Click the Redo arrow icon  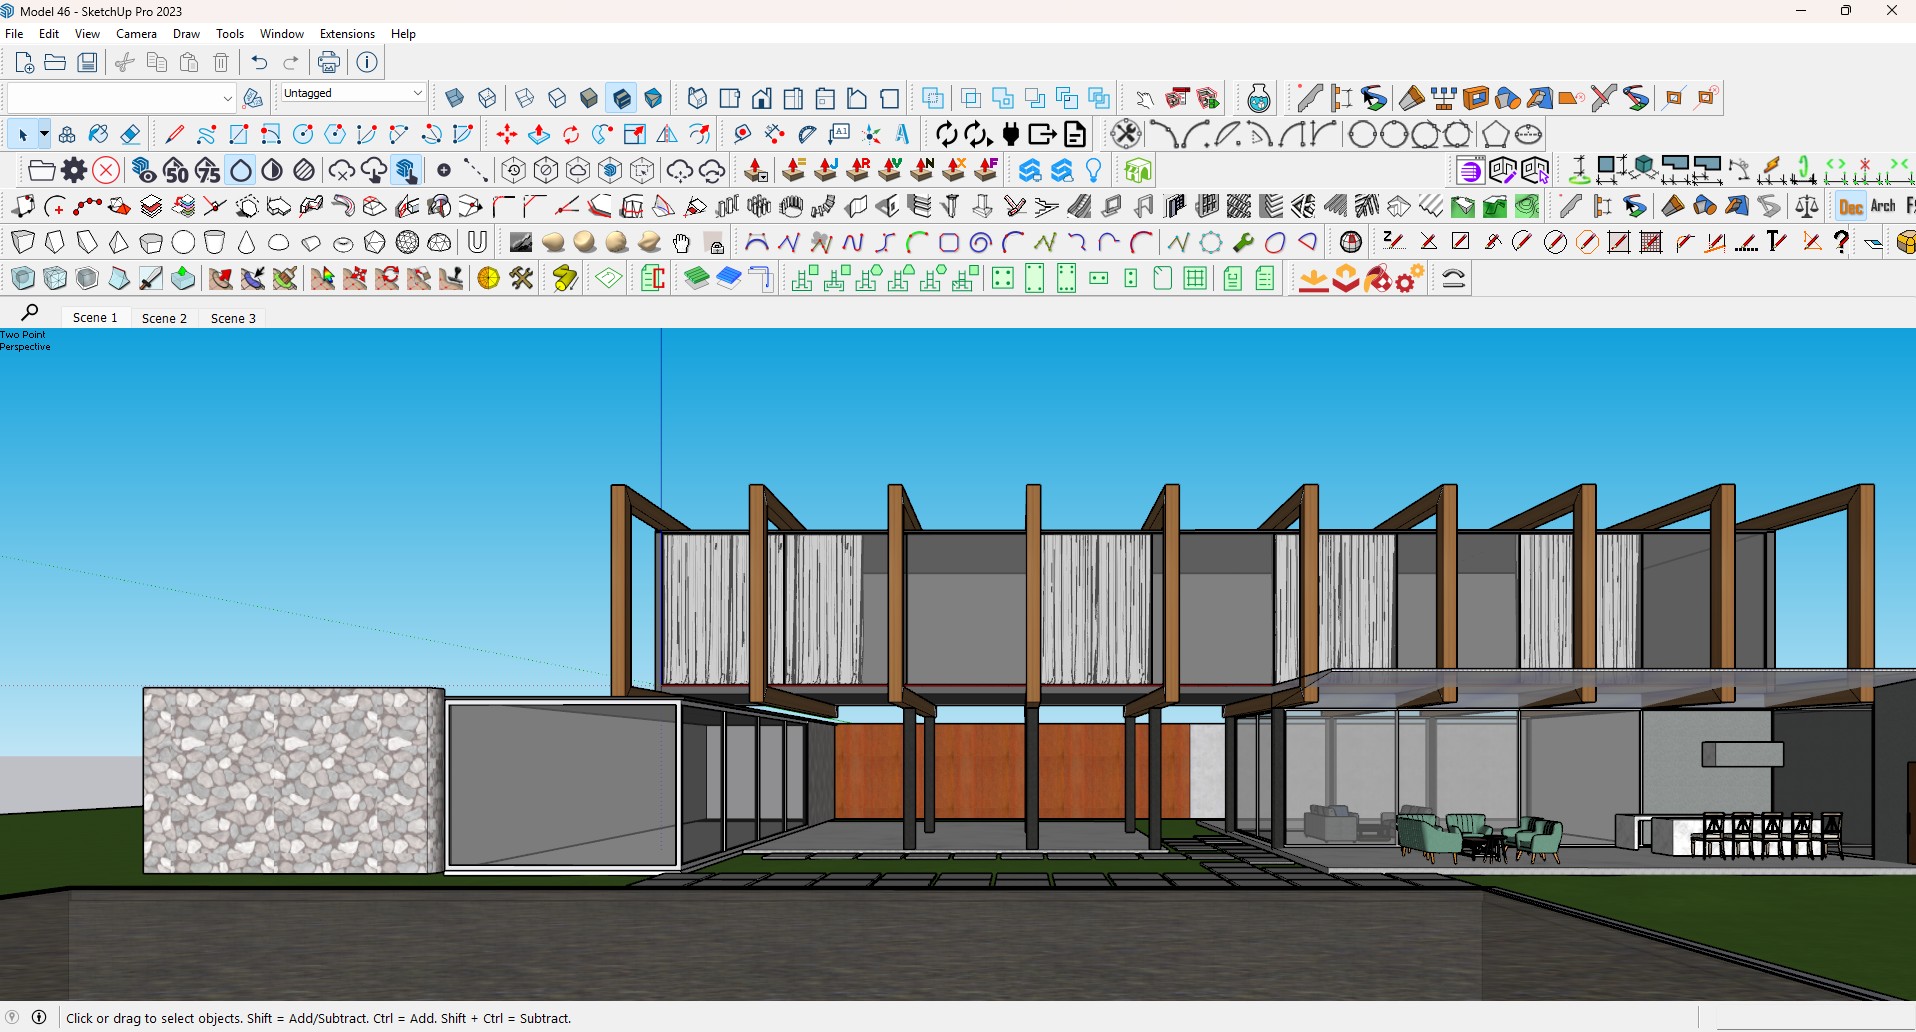[291, 62]
